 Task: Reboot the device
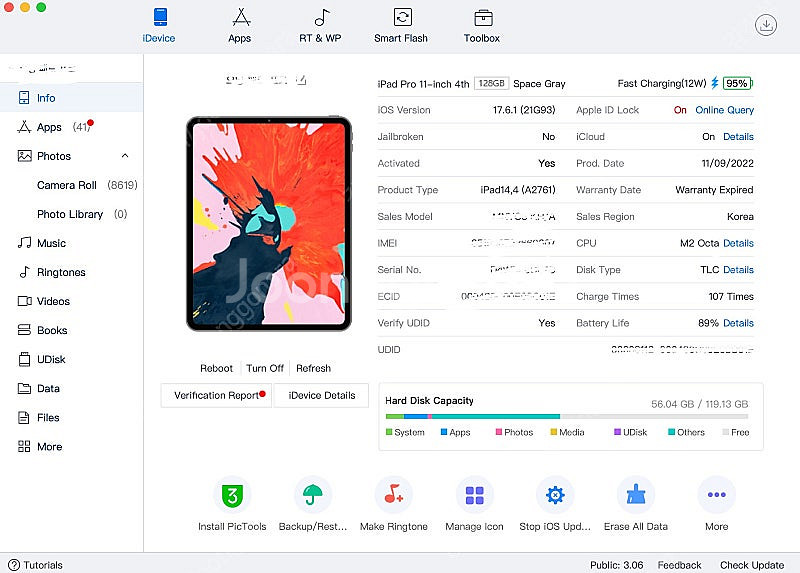pyautogui.click(x=216, y=368)
